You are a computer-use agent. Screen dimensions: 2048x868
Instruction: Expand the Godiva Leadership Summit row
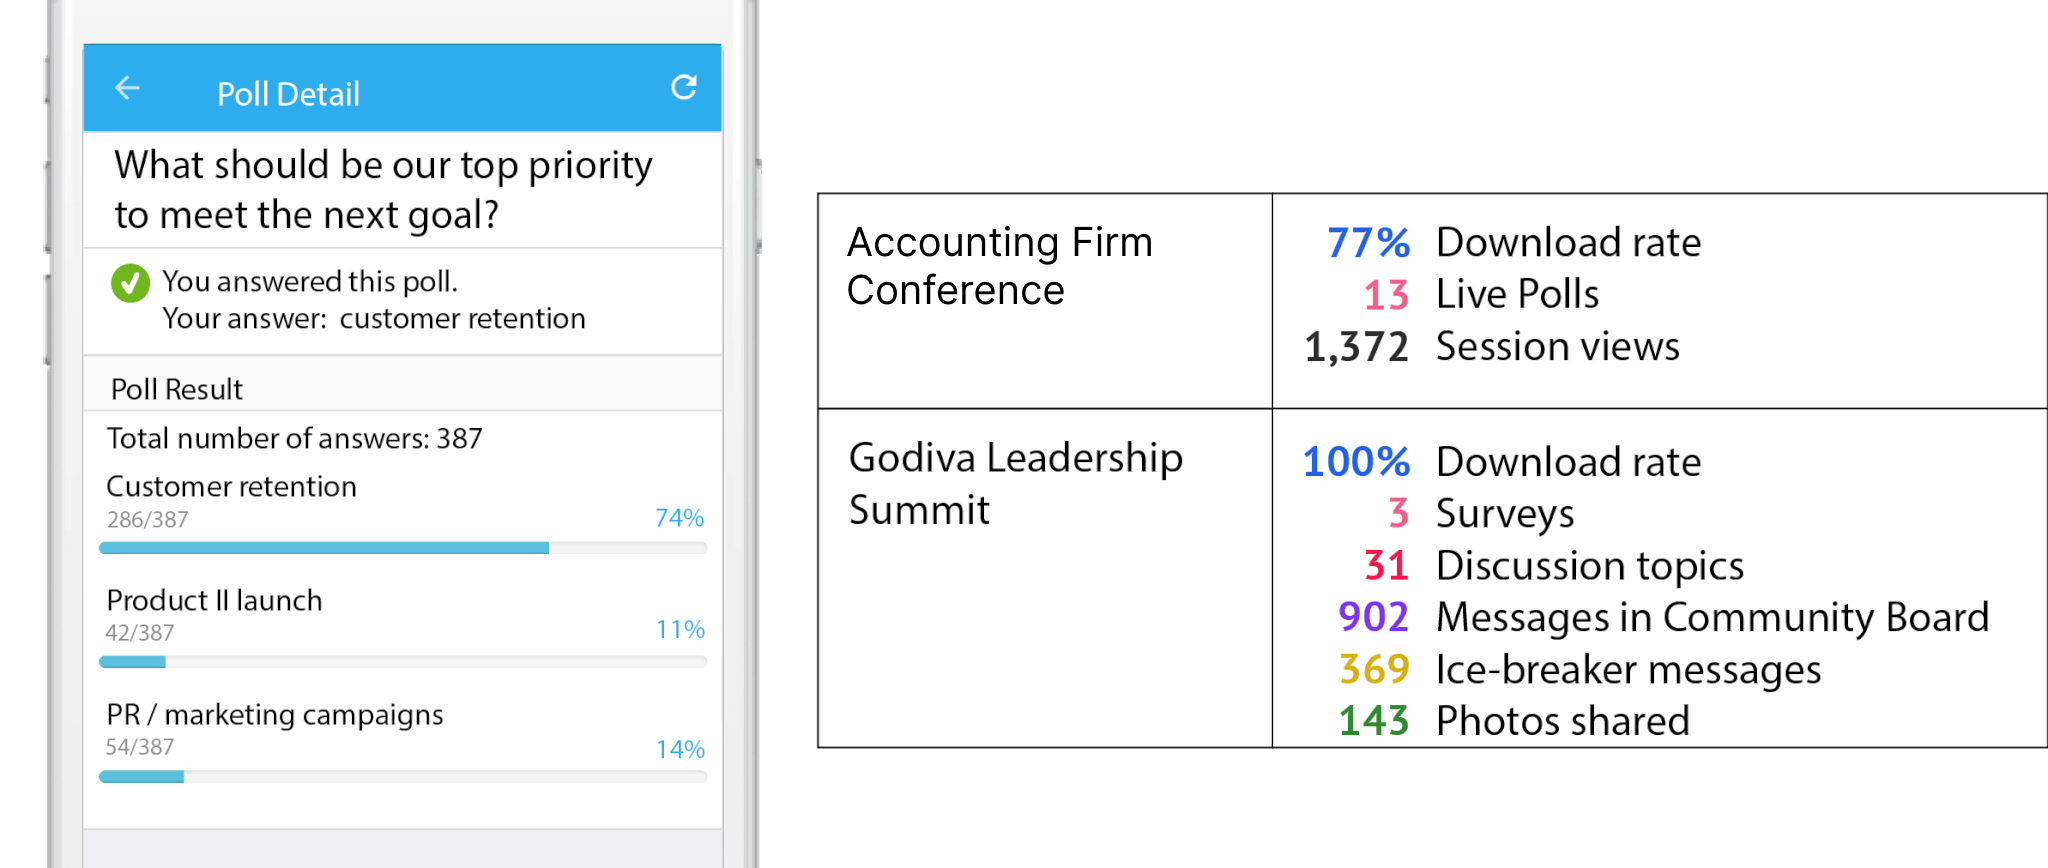(x=1015, y=483)
